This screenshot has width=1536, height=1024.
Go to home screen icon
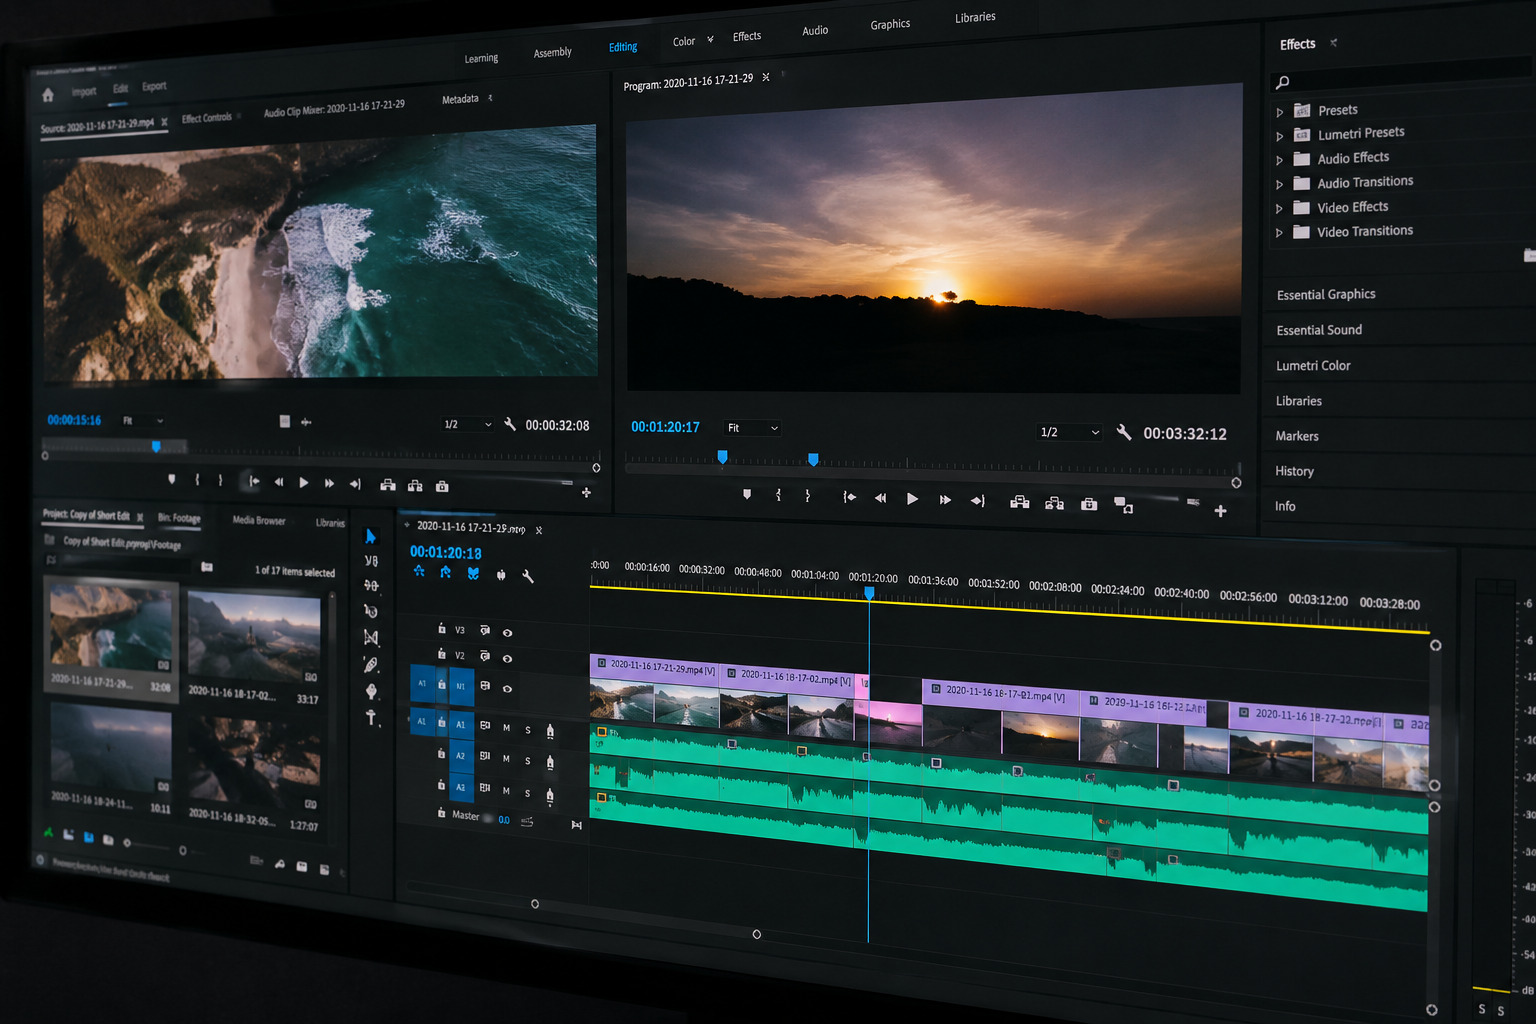47,95
